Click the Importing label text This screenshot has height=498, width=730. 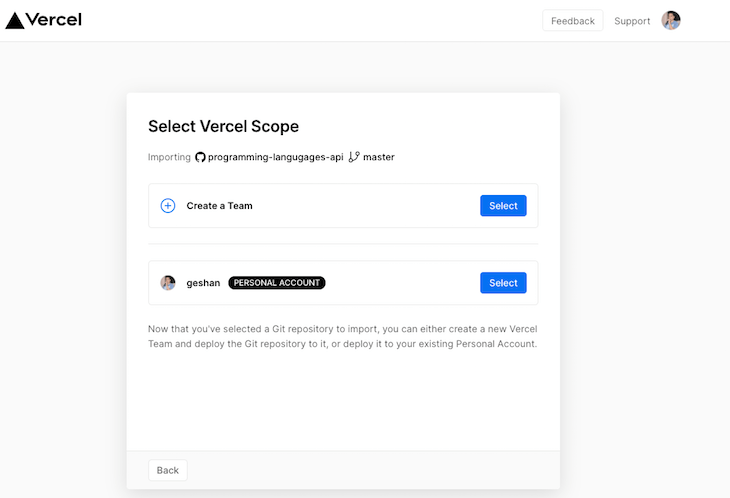[x=169, y=157]
